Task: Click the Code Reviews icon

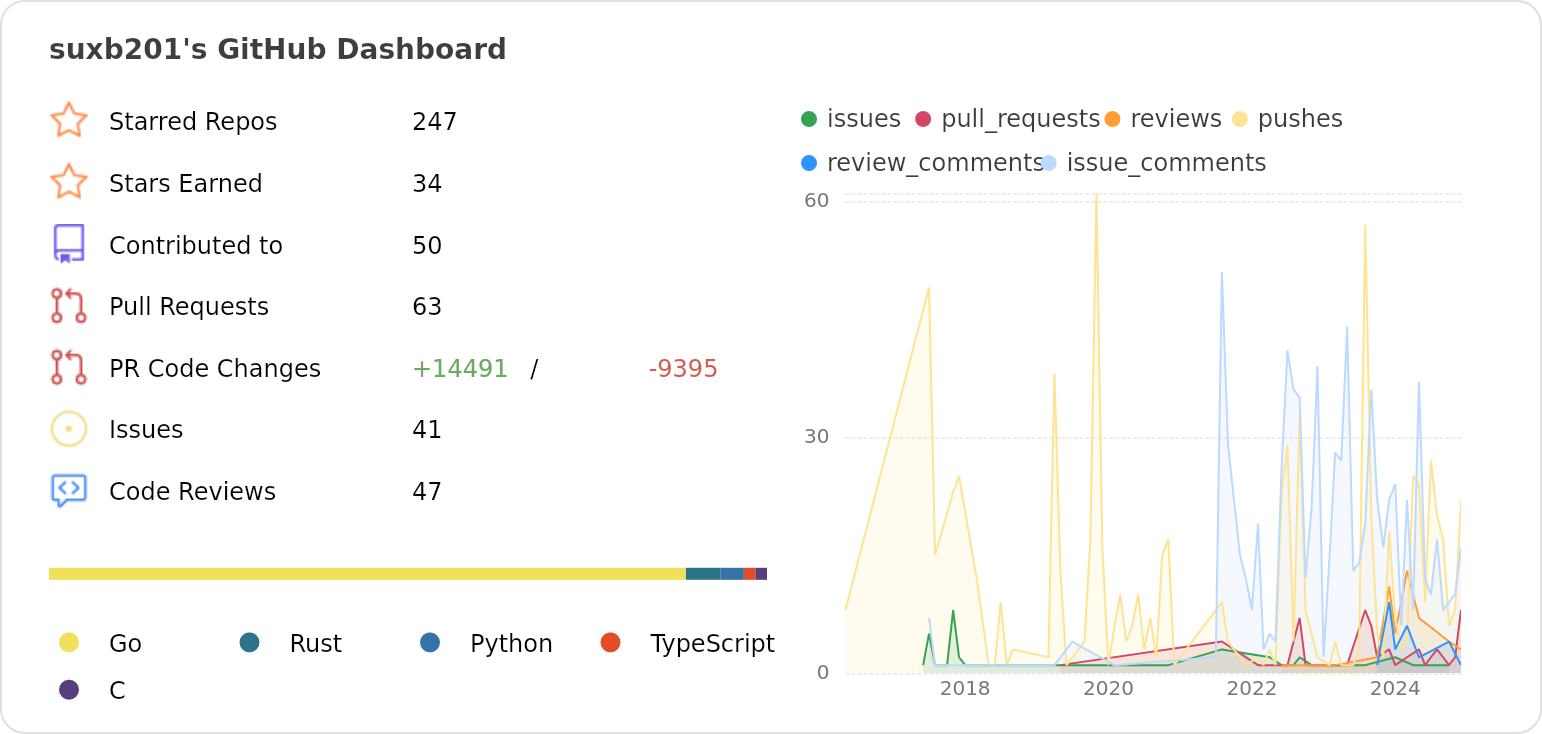Action: coord(69,491)
